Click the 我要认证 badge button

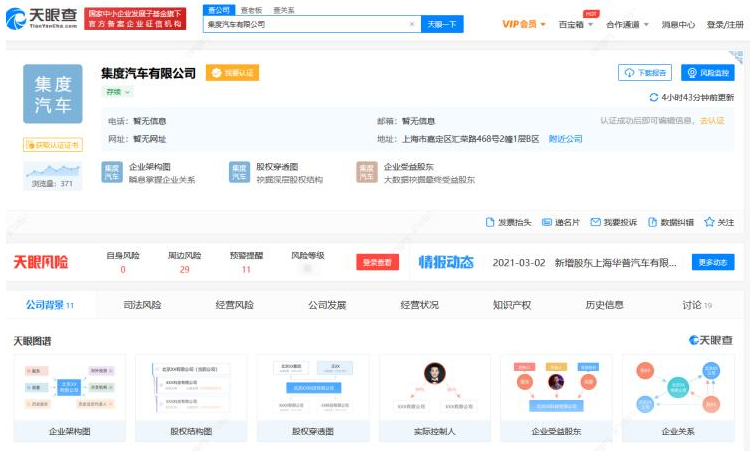[232, 73]
